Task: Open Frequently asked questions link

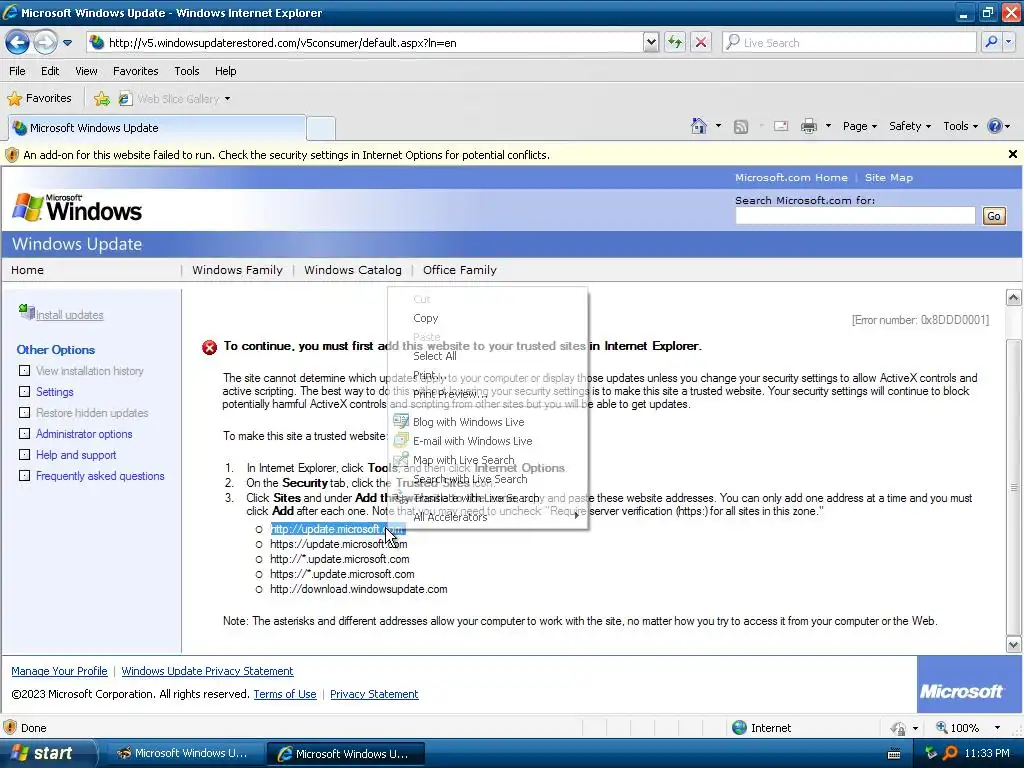Action: tap(100, 476)
